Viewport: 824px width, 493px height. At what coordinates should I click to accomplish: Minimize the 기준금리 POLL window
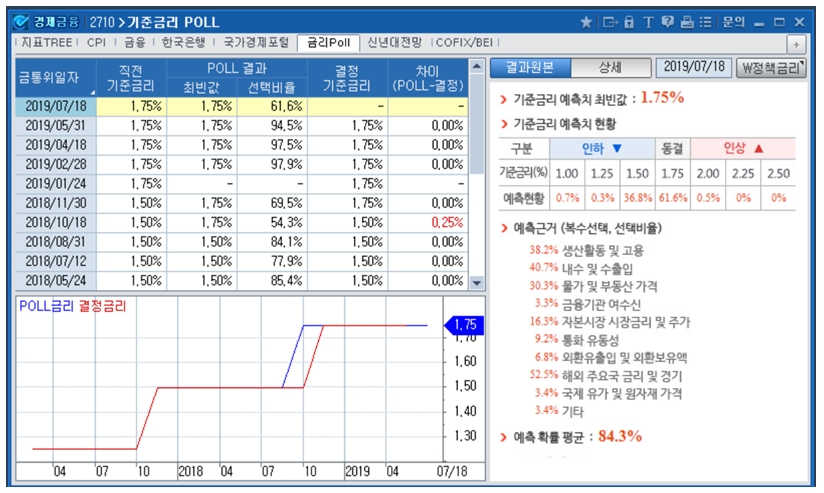(759, 23)
